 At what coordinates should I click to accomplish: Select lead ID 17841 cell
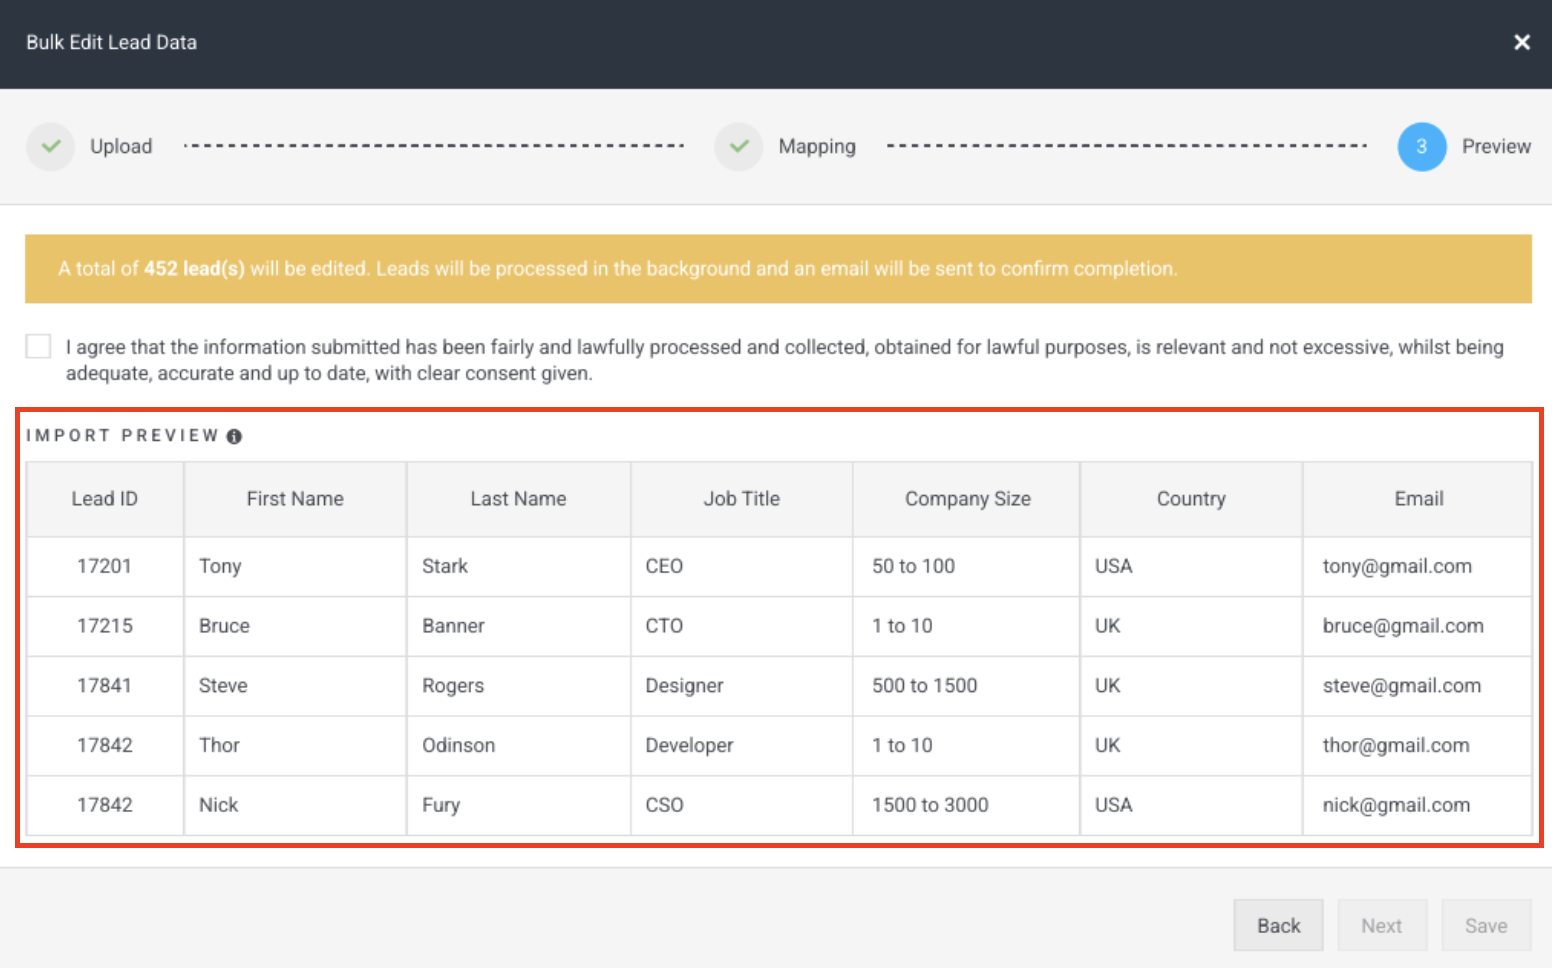(x=105, y=686)
